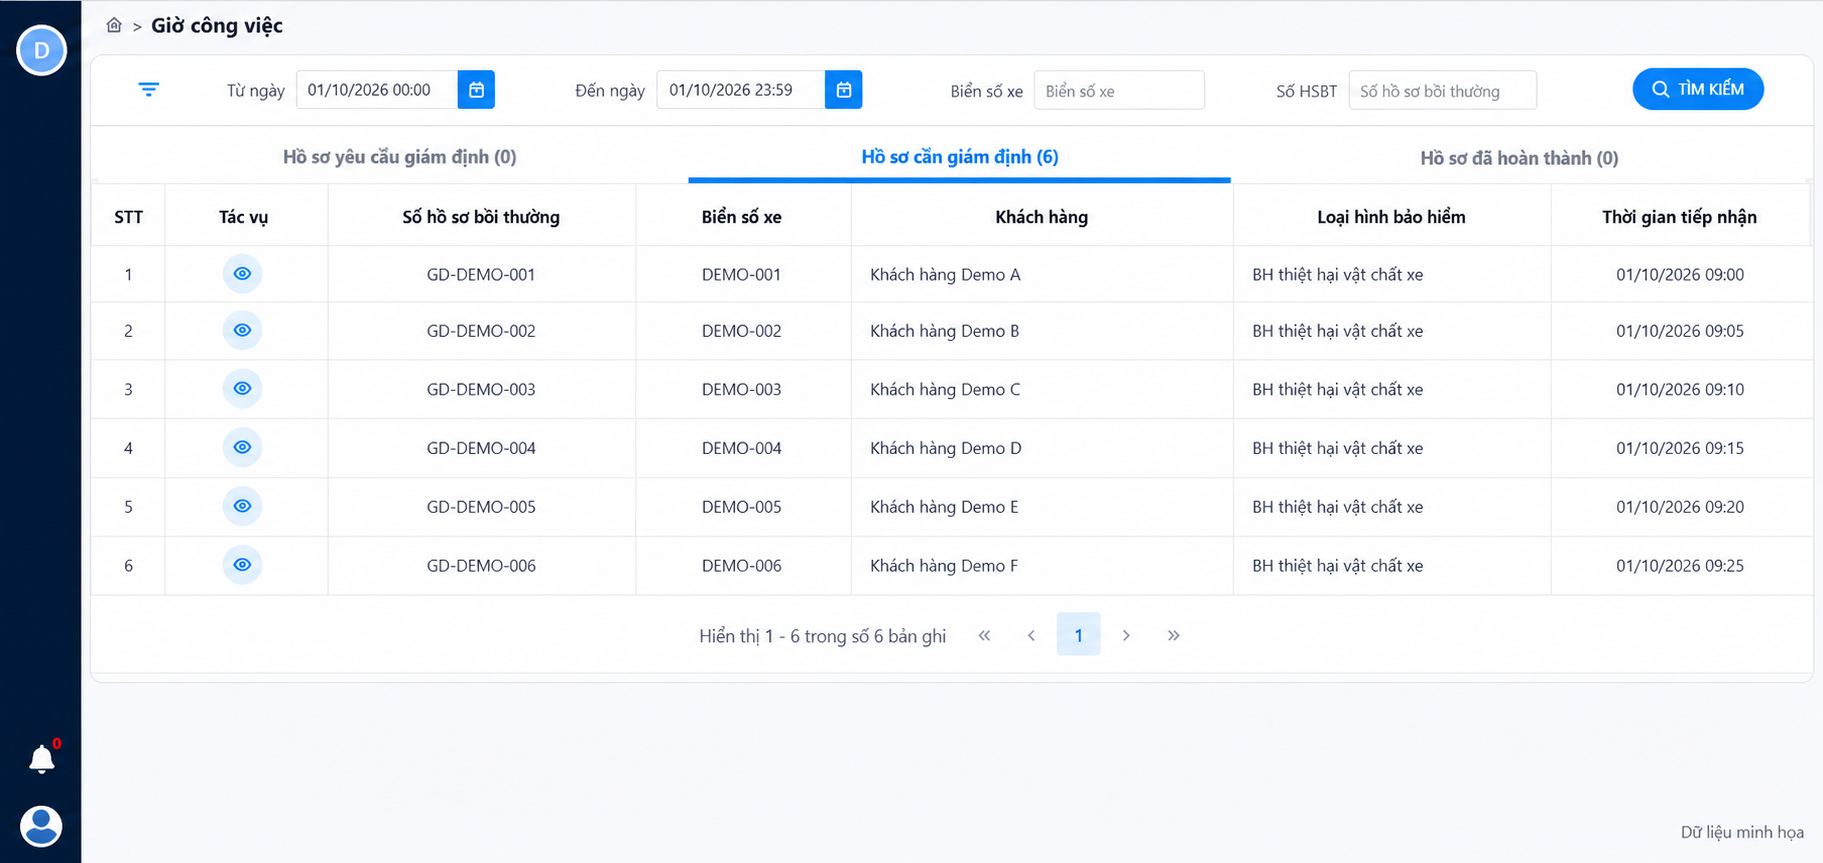Image resolution: width=1823 pixels, height=863 pixels.
Task: Select page 1 in pagination
Action: pyautogui.click(x=1078, y=635)
